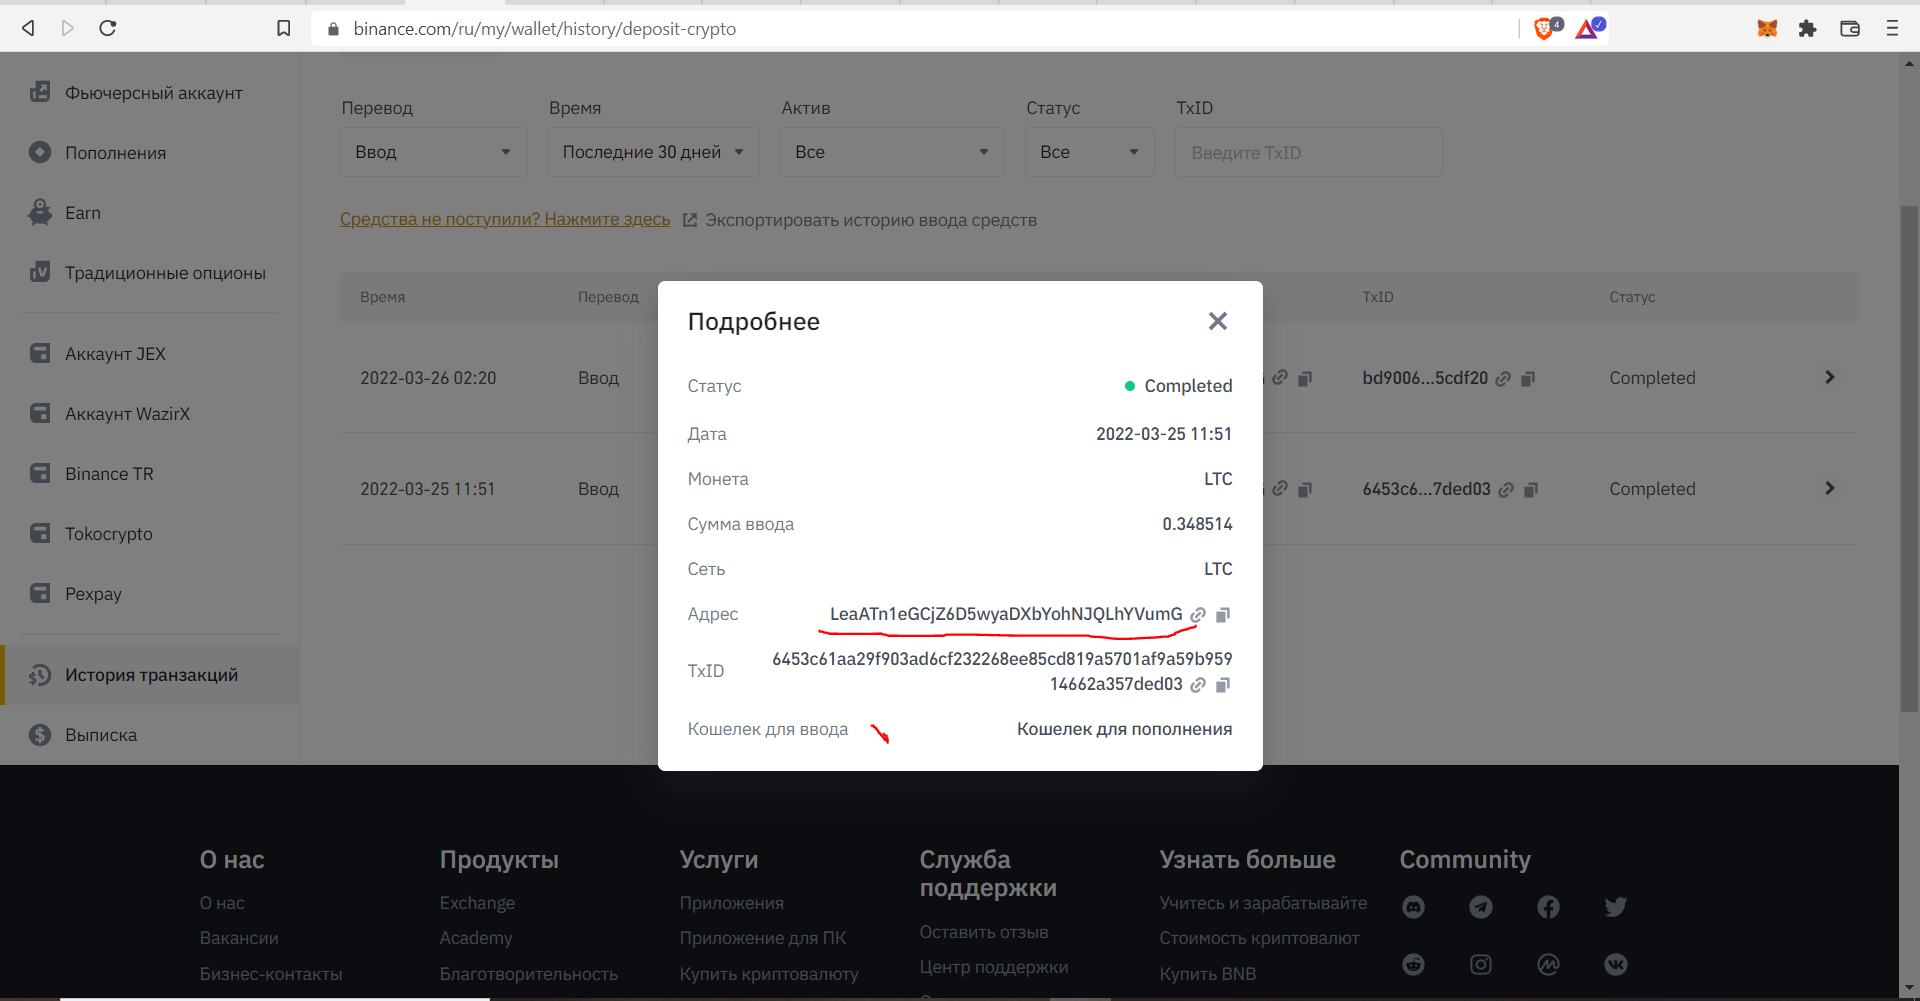Open Binance TR in sidebar
1920x1001 pixels.
point(150,474)
